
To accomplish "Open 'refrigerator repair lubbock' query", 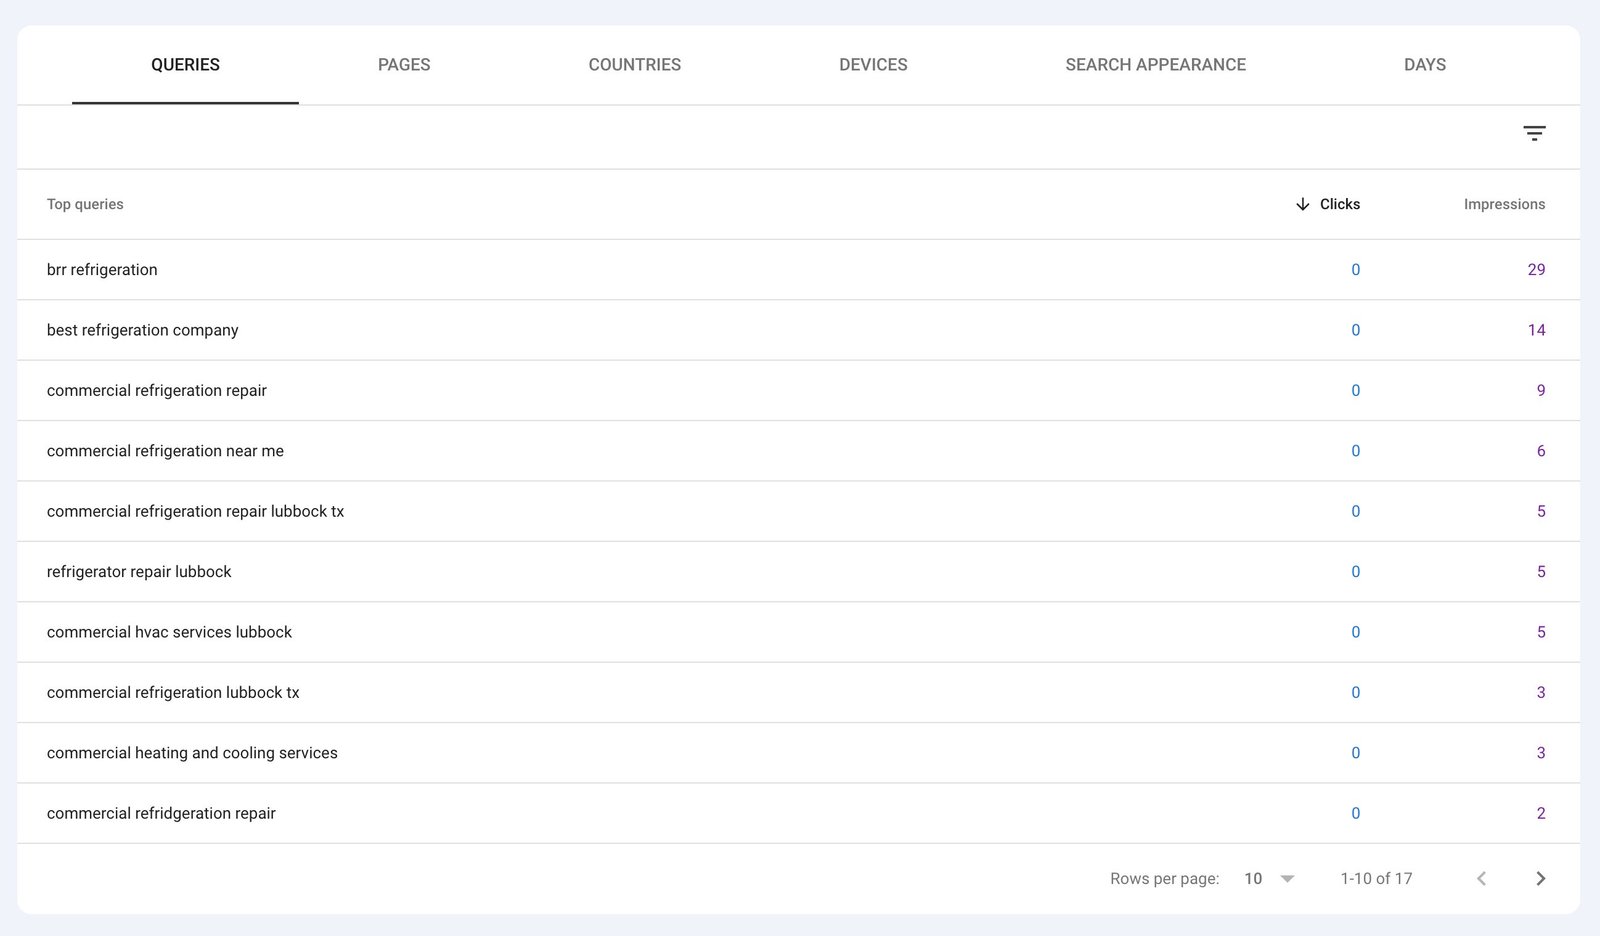I will click(139, 572).
